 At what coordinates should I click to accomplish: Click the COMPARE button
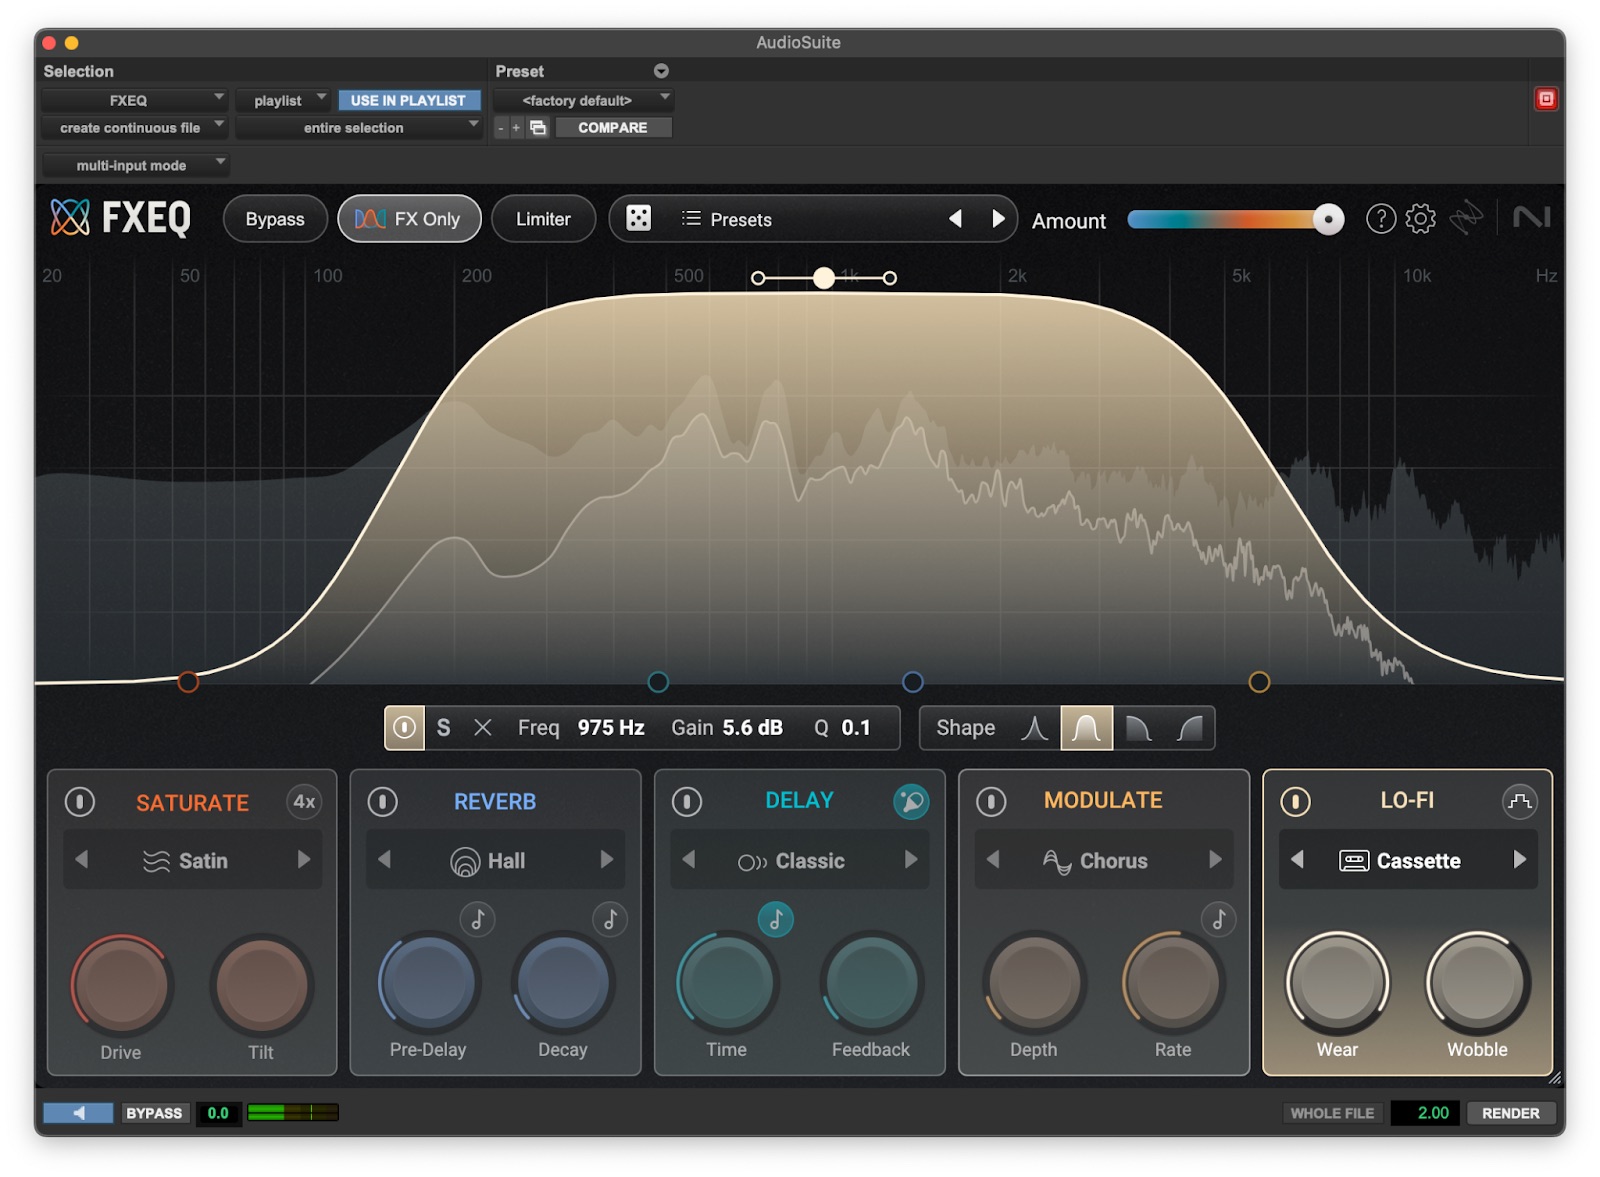point(612,128)
